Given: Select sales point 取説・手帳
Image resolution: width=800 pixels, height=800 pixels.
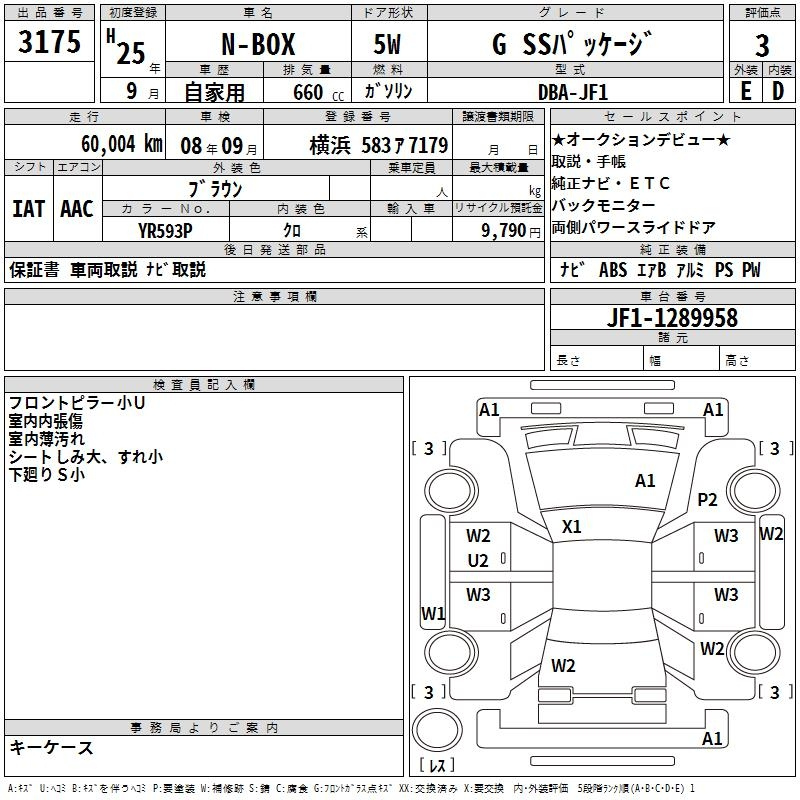Looking at the screenshot, I should (x=589, y=161).
